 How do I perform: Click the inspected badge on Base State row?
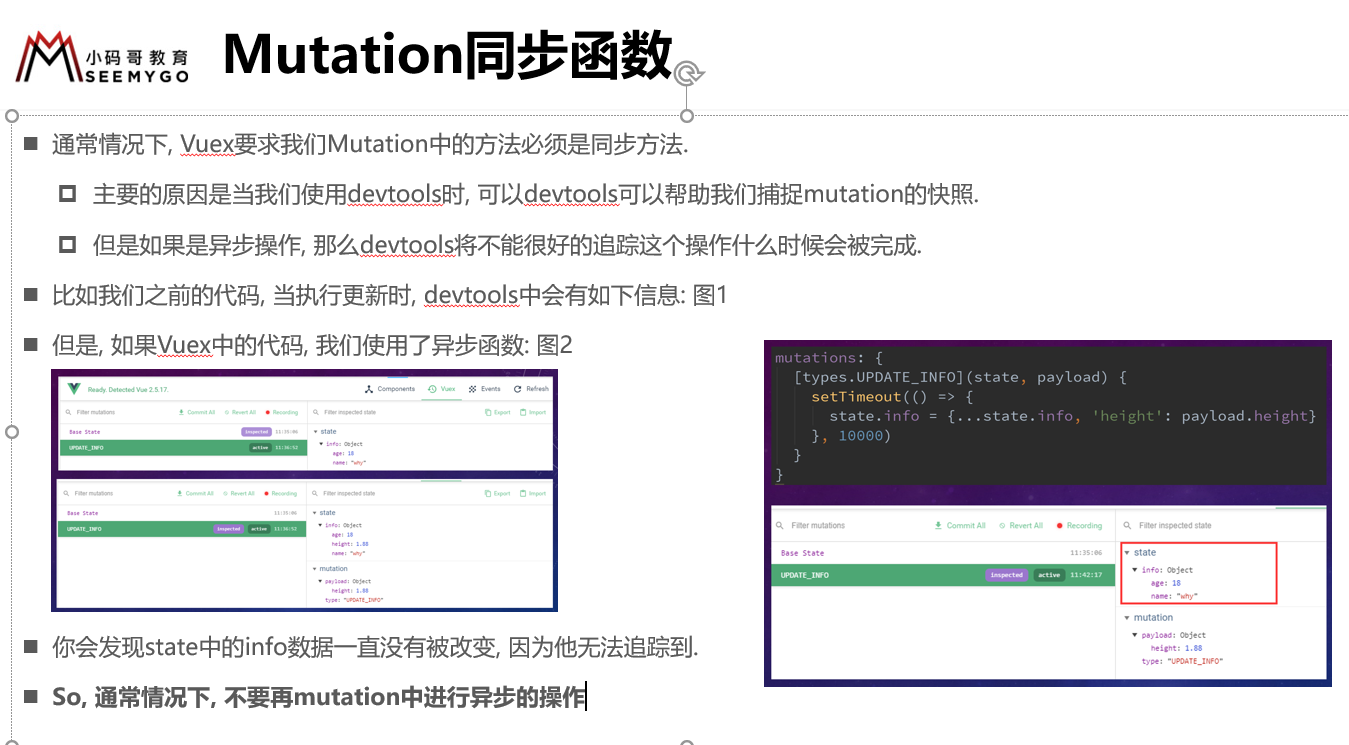[256, 432]
